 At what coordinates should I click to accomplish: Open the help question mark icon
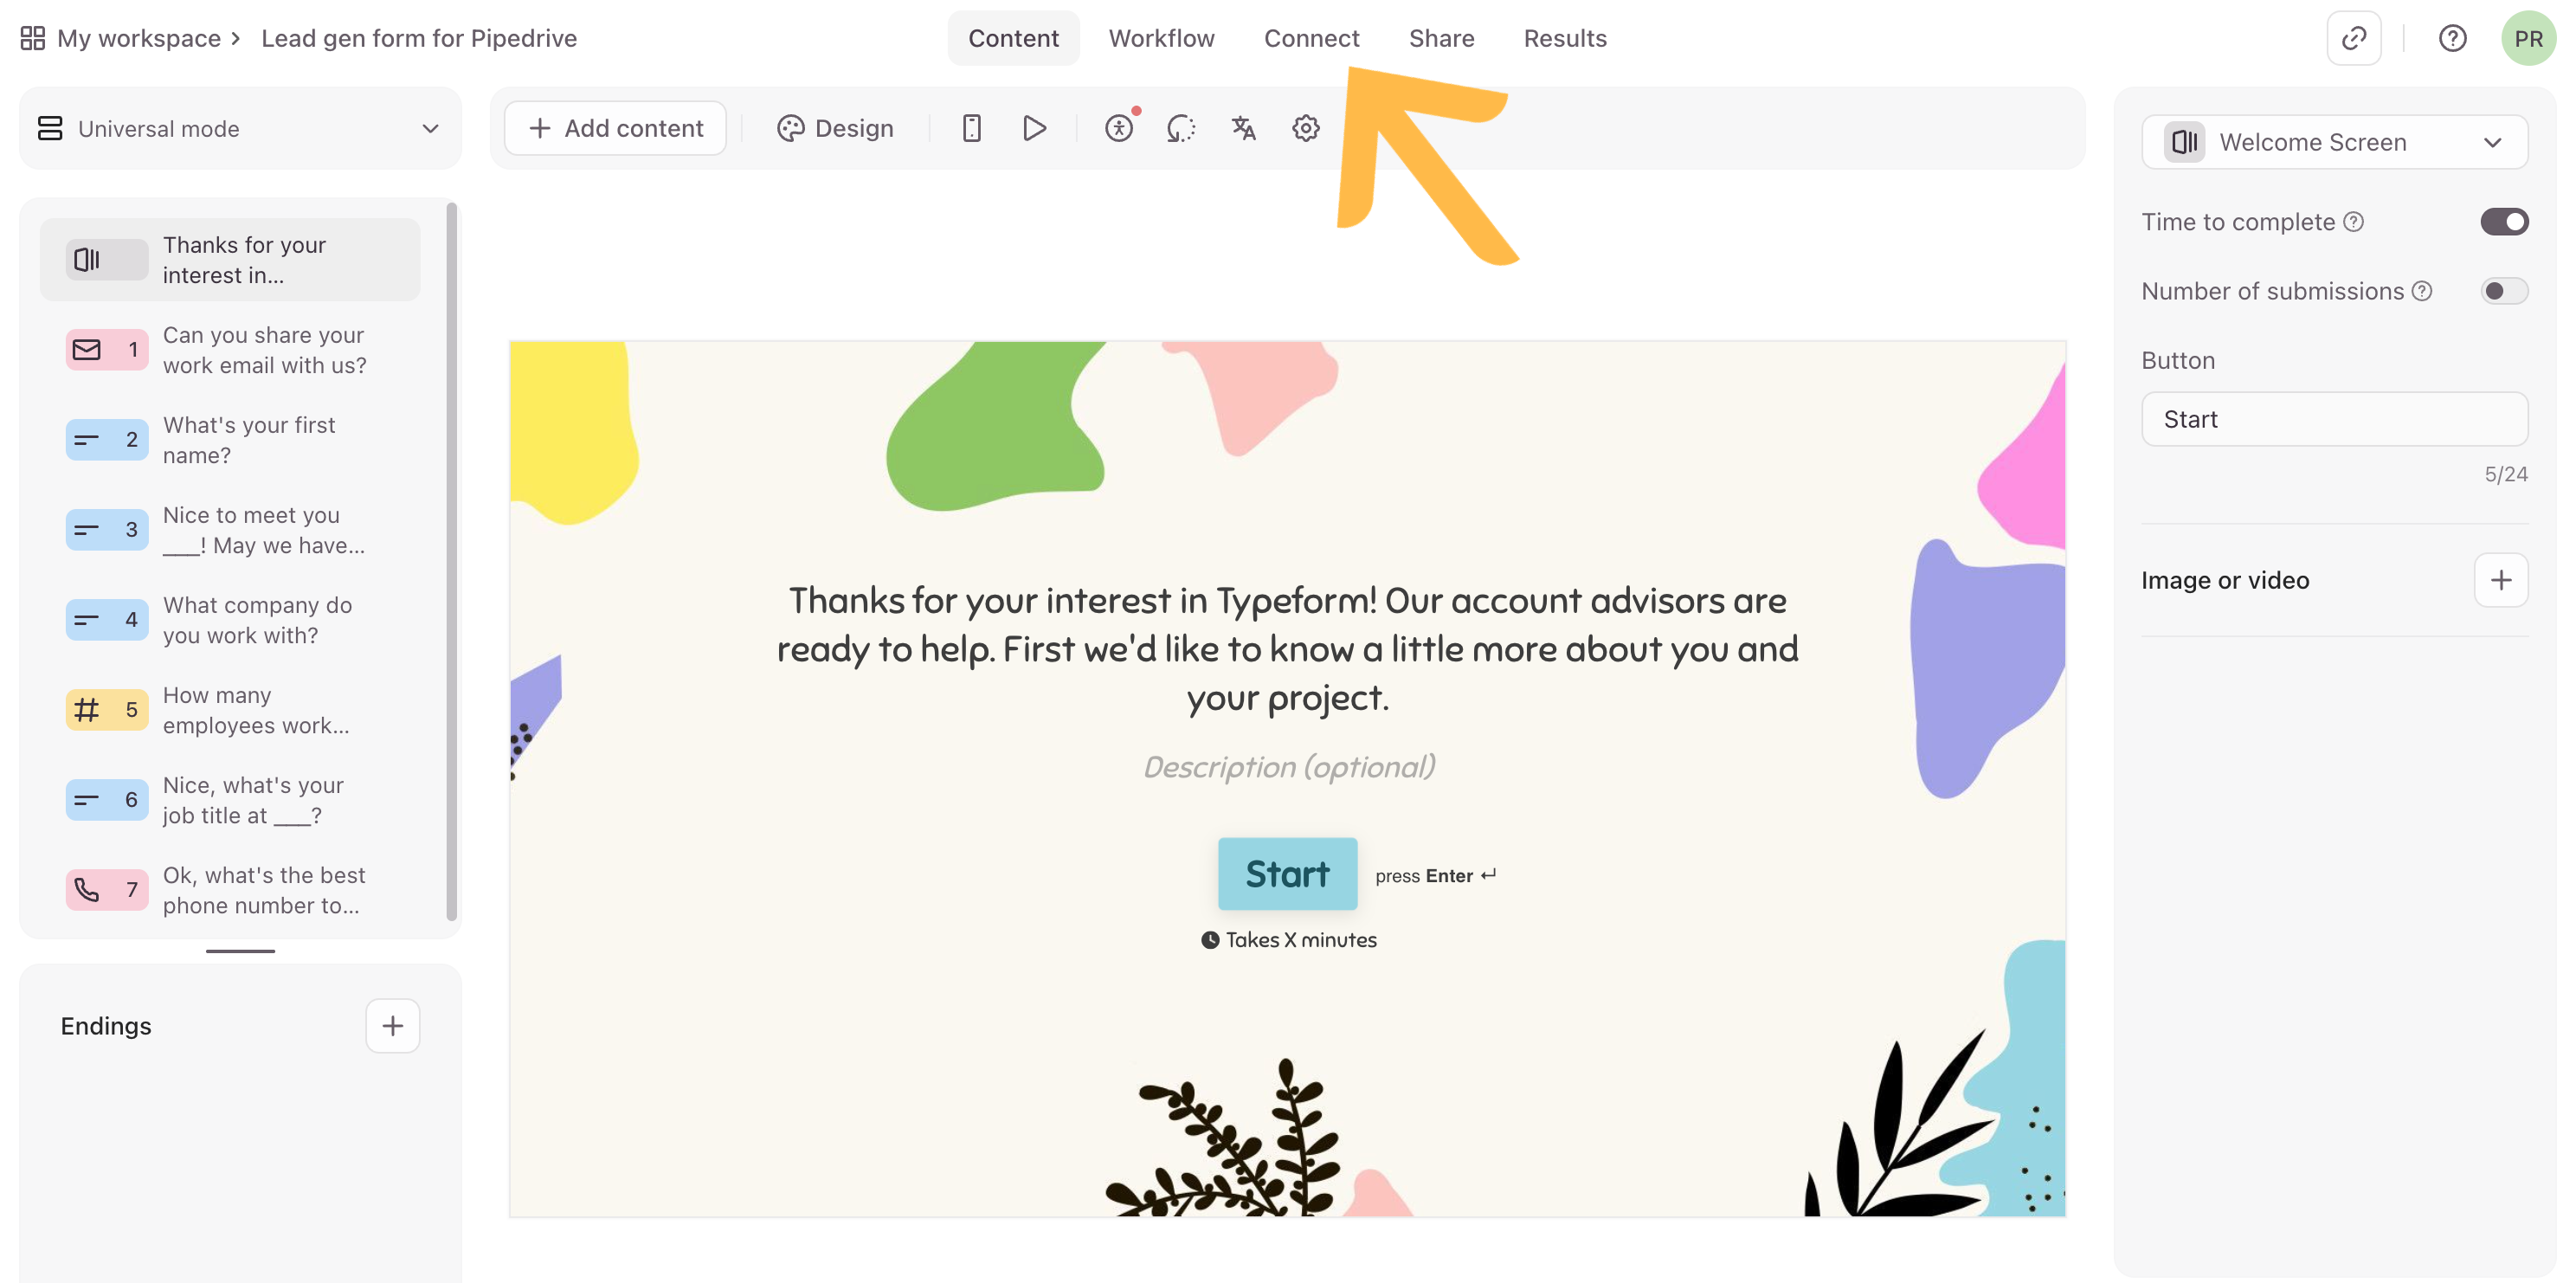[x=2452, y=38]
